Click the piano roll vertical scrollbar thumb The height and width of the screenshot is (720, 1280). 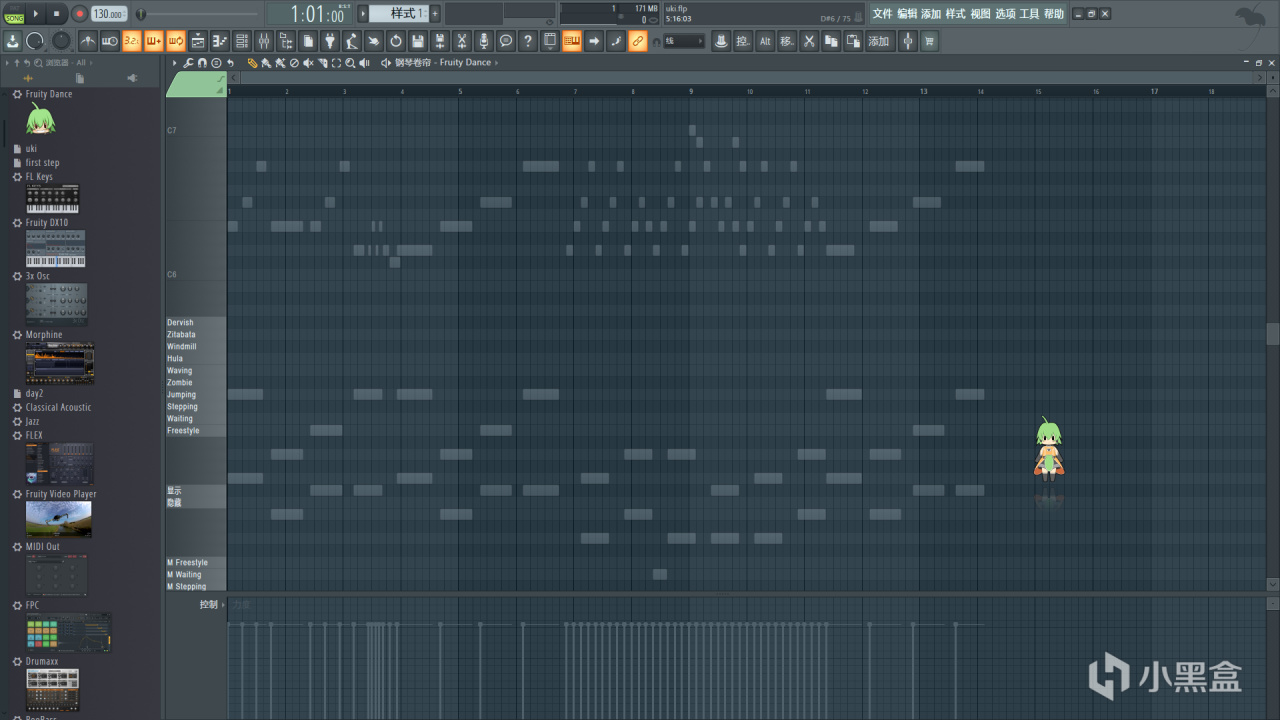[x=1272, y=334]
